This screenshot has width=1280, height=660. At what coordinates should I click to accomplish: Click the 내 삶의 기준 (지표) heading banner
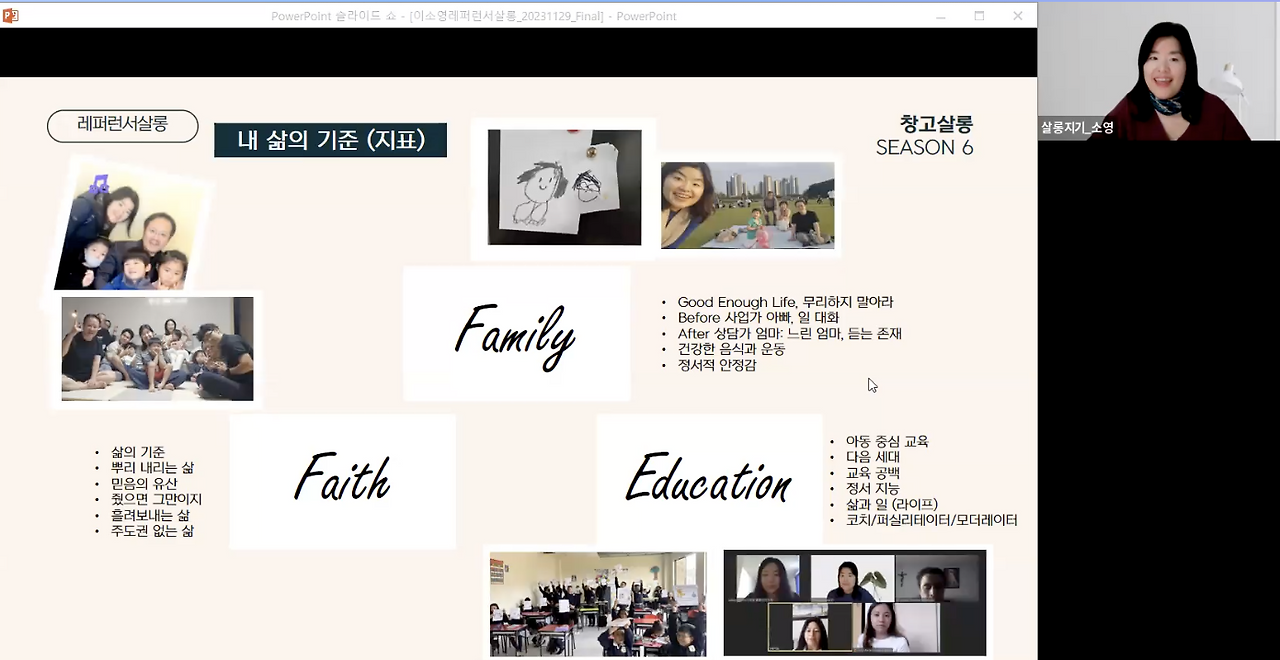click(330, 140)
